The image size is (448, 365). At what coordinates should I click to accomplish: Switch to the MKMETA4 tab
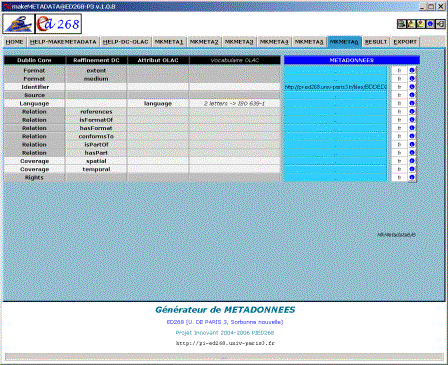click(x=274, y=42)
